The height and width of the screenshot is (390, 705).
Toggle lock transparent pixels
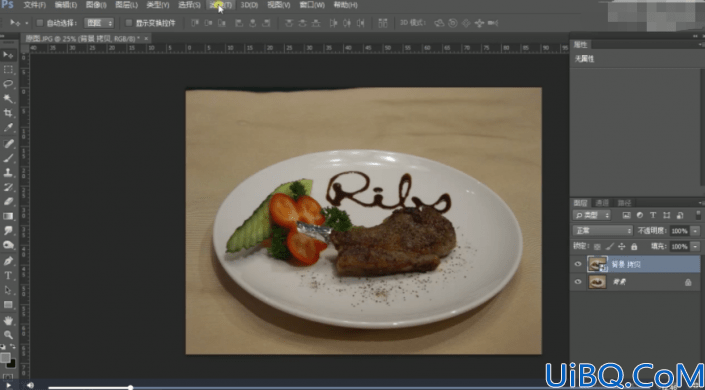597,247
